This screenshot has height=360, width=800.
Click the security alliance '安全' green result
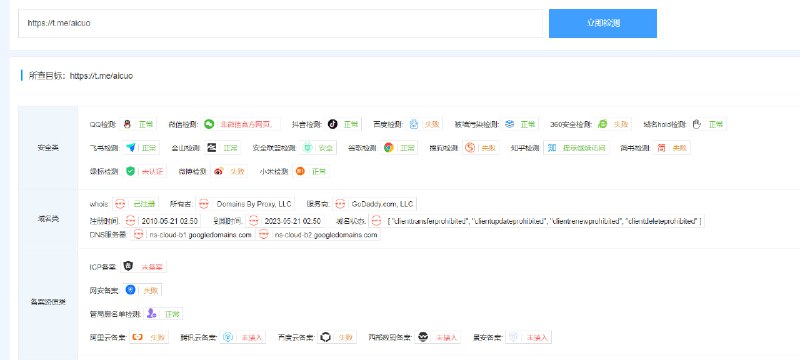click(326, 148)
